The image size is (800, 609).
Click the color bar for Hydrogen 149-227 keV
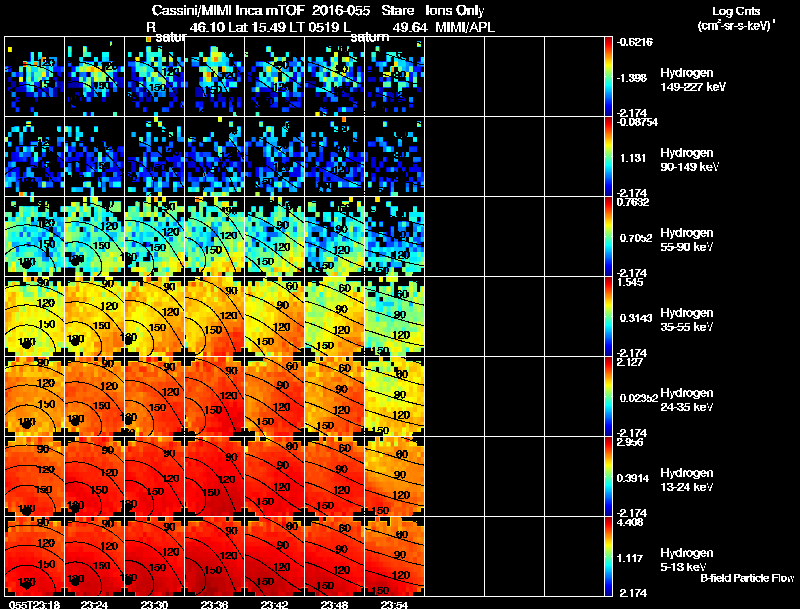click(608, 77)
